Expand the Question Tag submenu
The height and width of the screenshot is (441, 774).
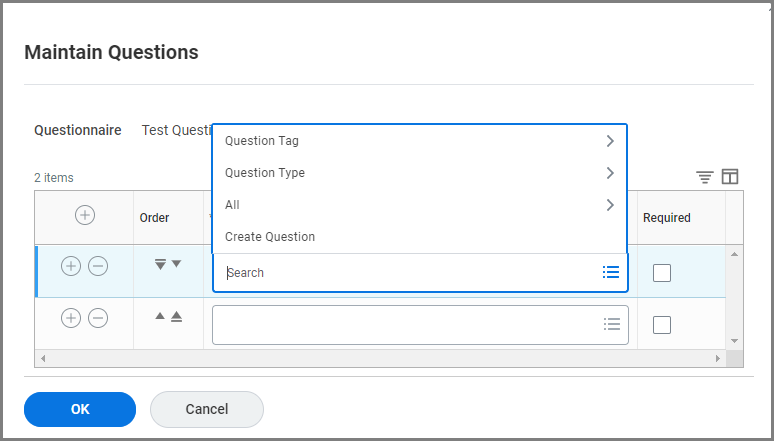coord(419,141)
